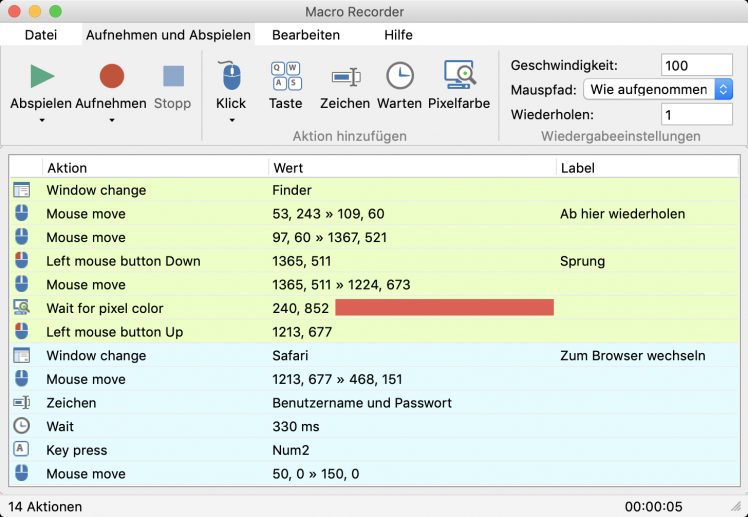
Task: Select the Window change Safari row
Action: 290,356
